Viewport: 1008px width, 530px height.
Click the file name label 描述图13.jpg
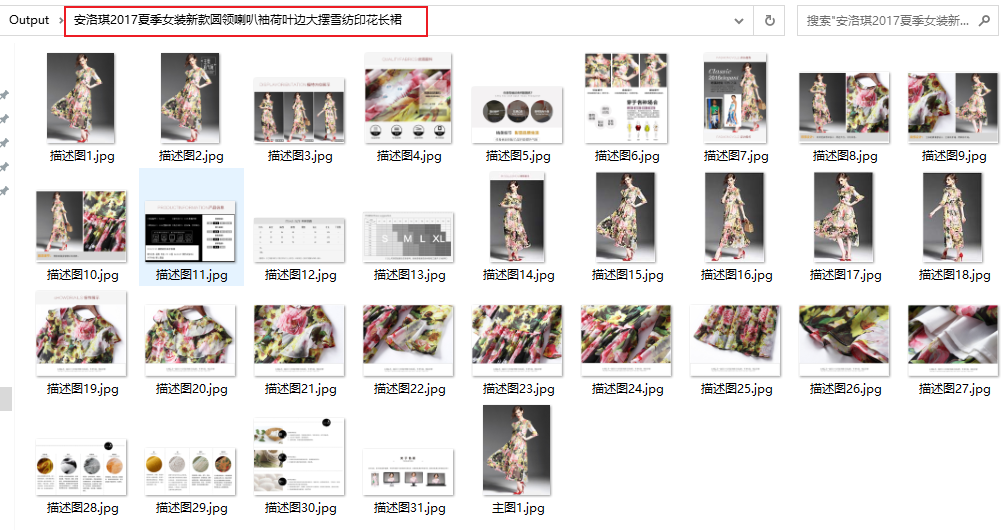pos(410,275)
